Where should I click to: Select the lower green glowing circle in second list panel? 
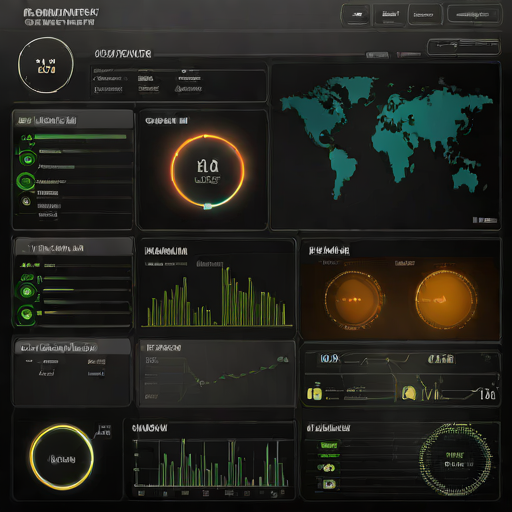tap(26, 314)
